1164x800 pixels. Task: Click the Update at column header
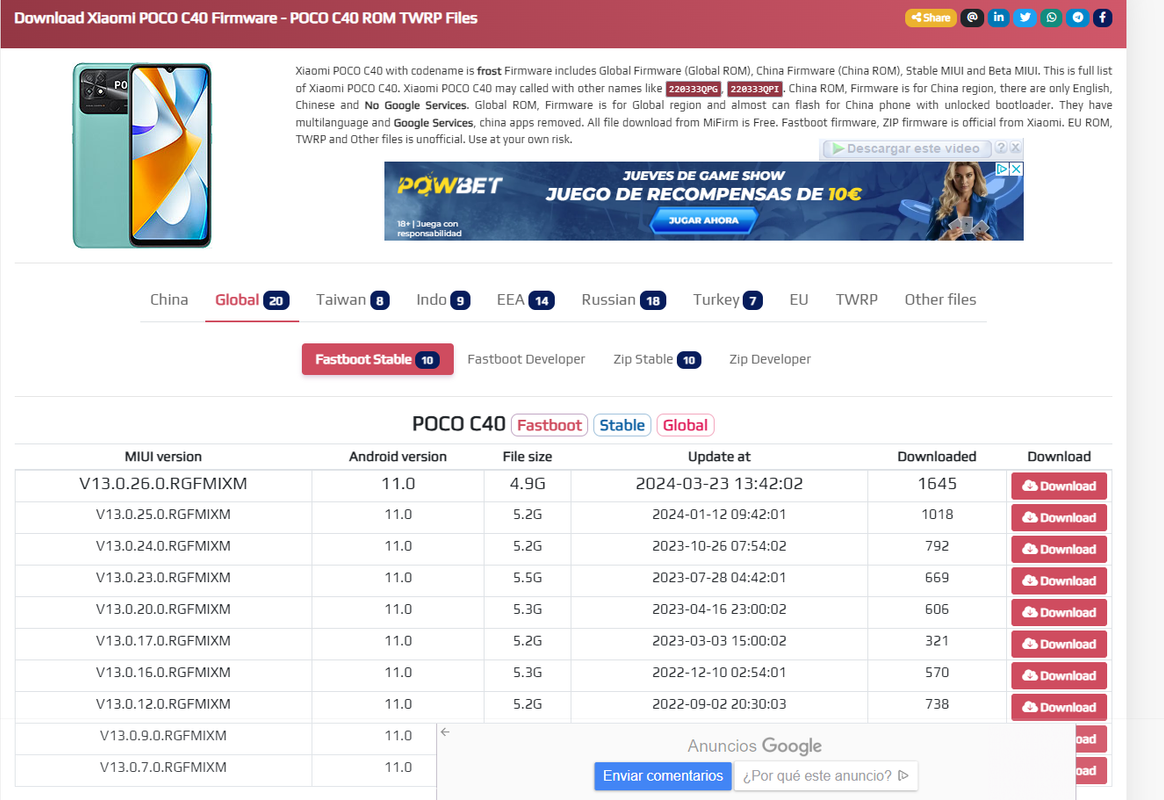point(719,456)
